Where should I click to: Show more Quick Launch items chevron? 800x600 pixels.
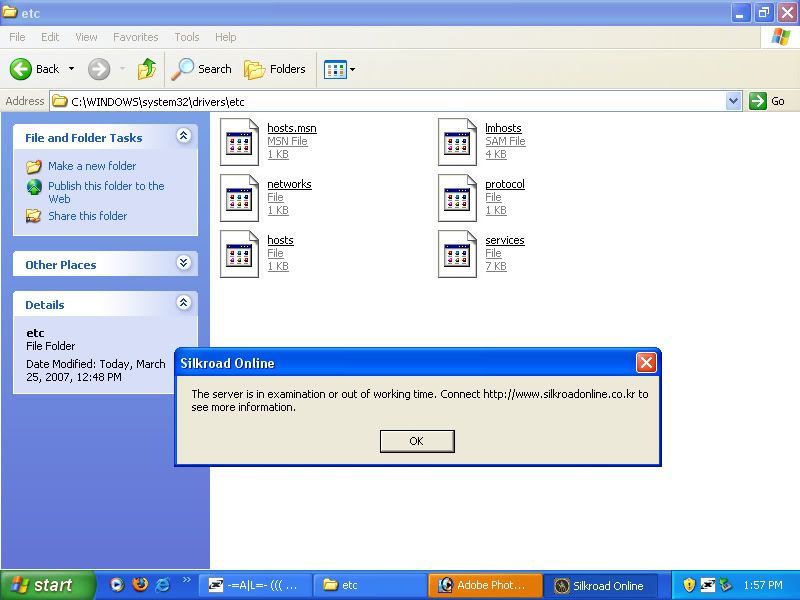(x=186, y=580)
